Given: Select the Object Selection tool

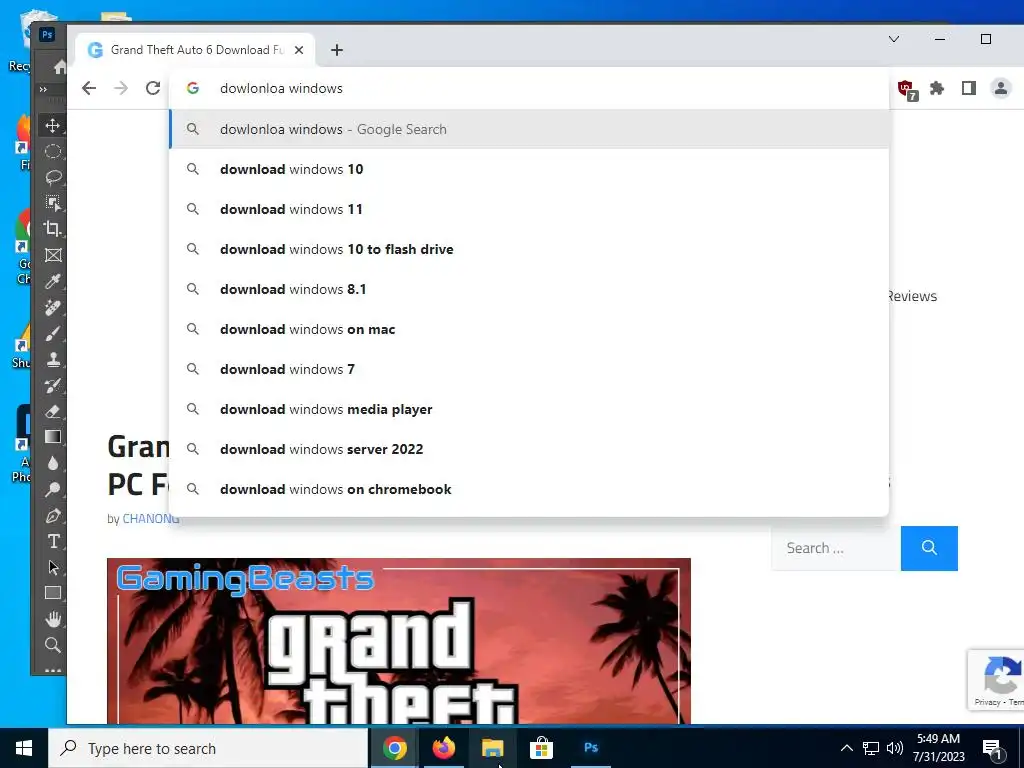Looking at the screenshot, I should [x=53, y=203].
